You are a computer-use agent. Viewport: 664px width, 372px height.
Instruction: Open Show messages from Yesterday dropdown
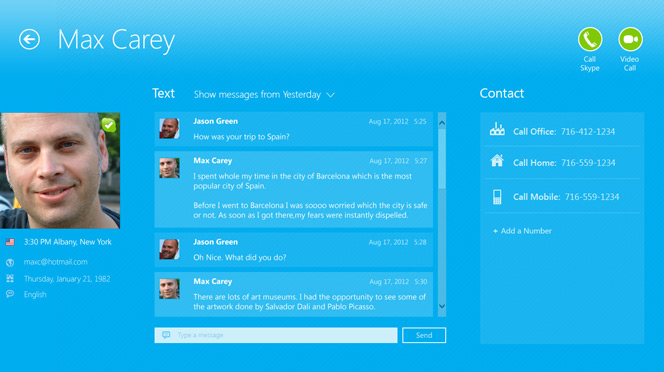pyautogui.click(x=264, y=94)
